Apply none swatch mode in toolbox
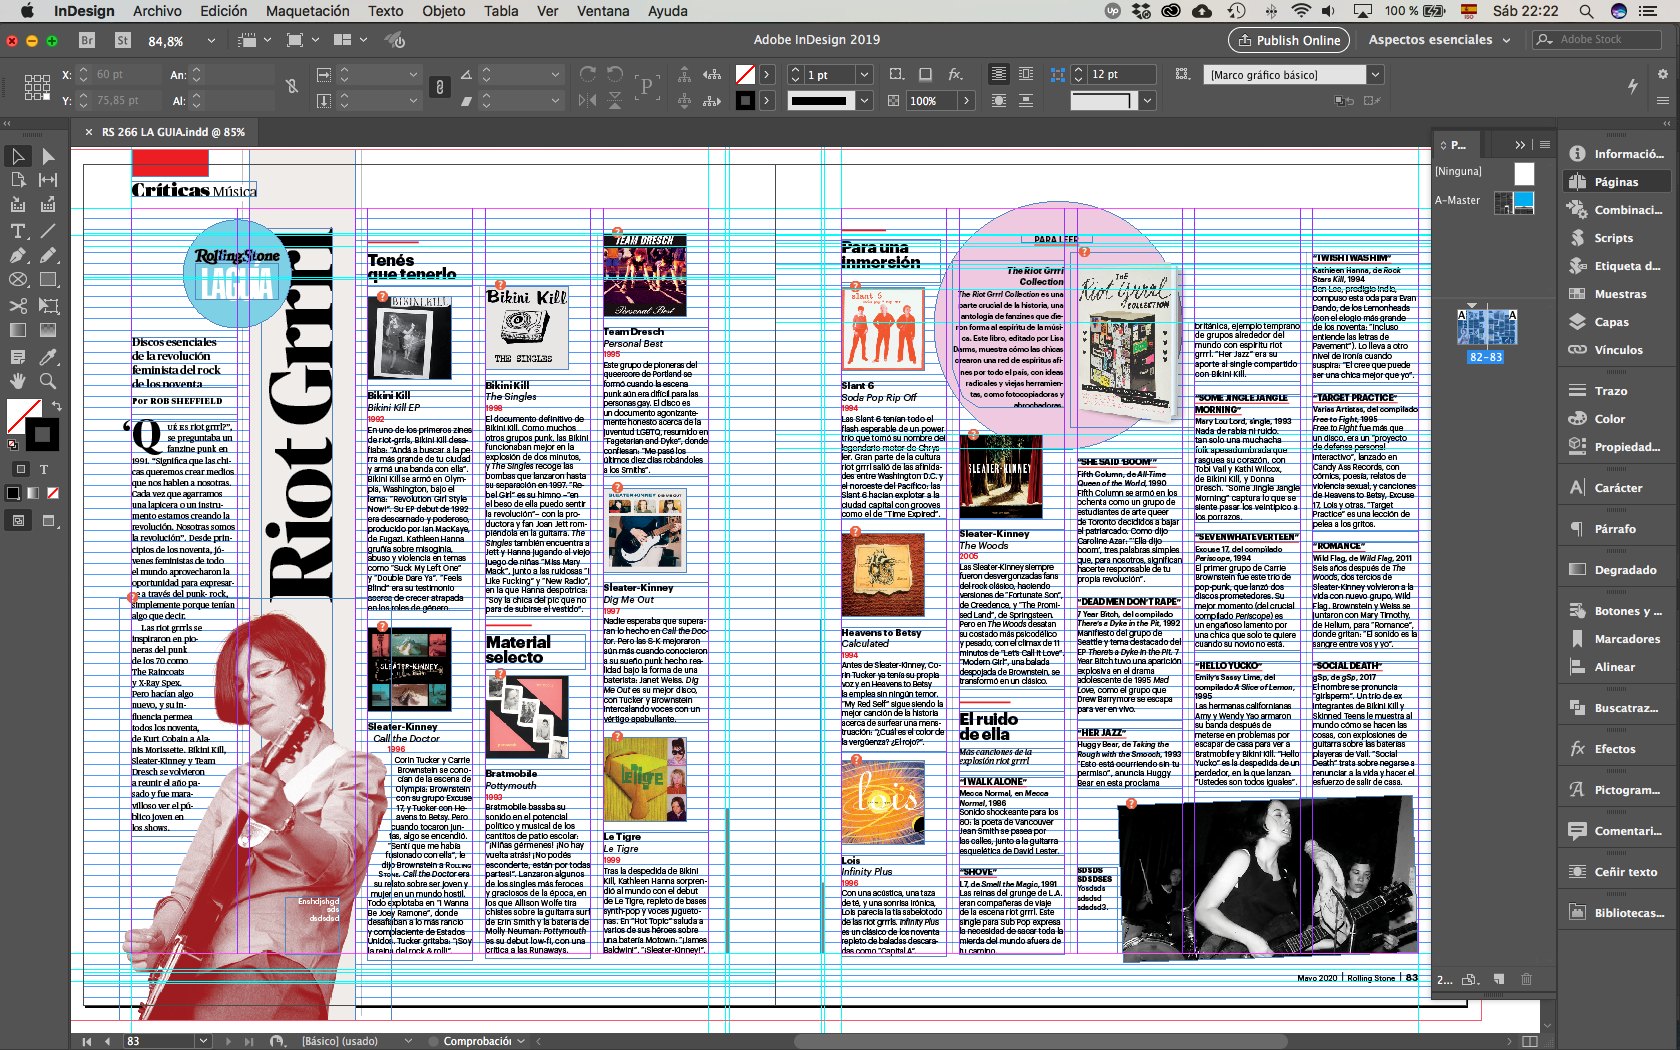This screenshot has height=1050, width=1680. pyautogui.click(x=53, y=492)
